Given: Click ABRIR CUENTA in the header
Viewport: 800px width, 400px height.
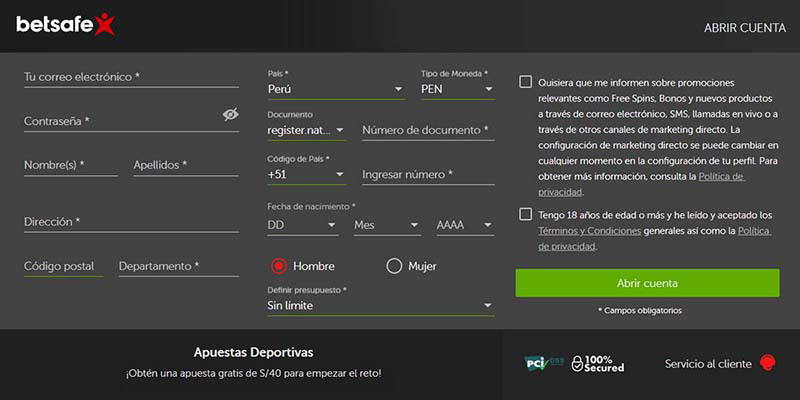Looking at the screenshot, I should coord(745,28).
